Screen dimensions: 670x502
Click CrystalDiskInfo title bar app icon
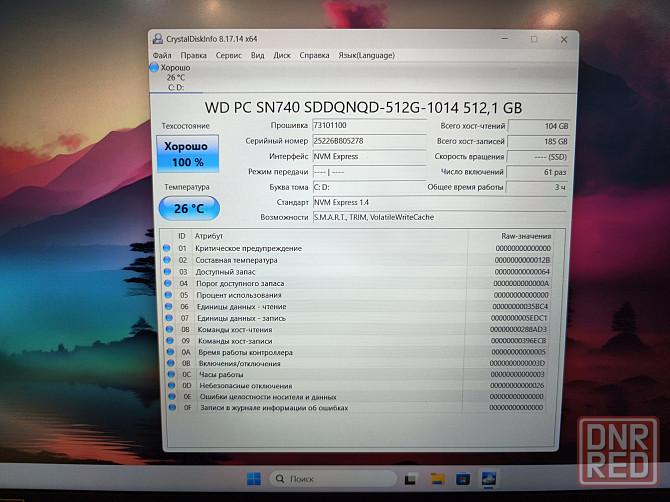[x=158, y=39]
